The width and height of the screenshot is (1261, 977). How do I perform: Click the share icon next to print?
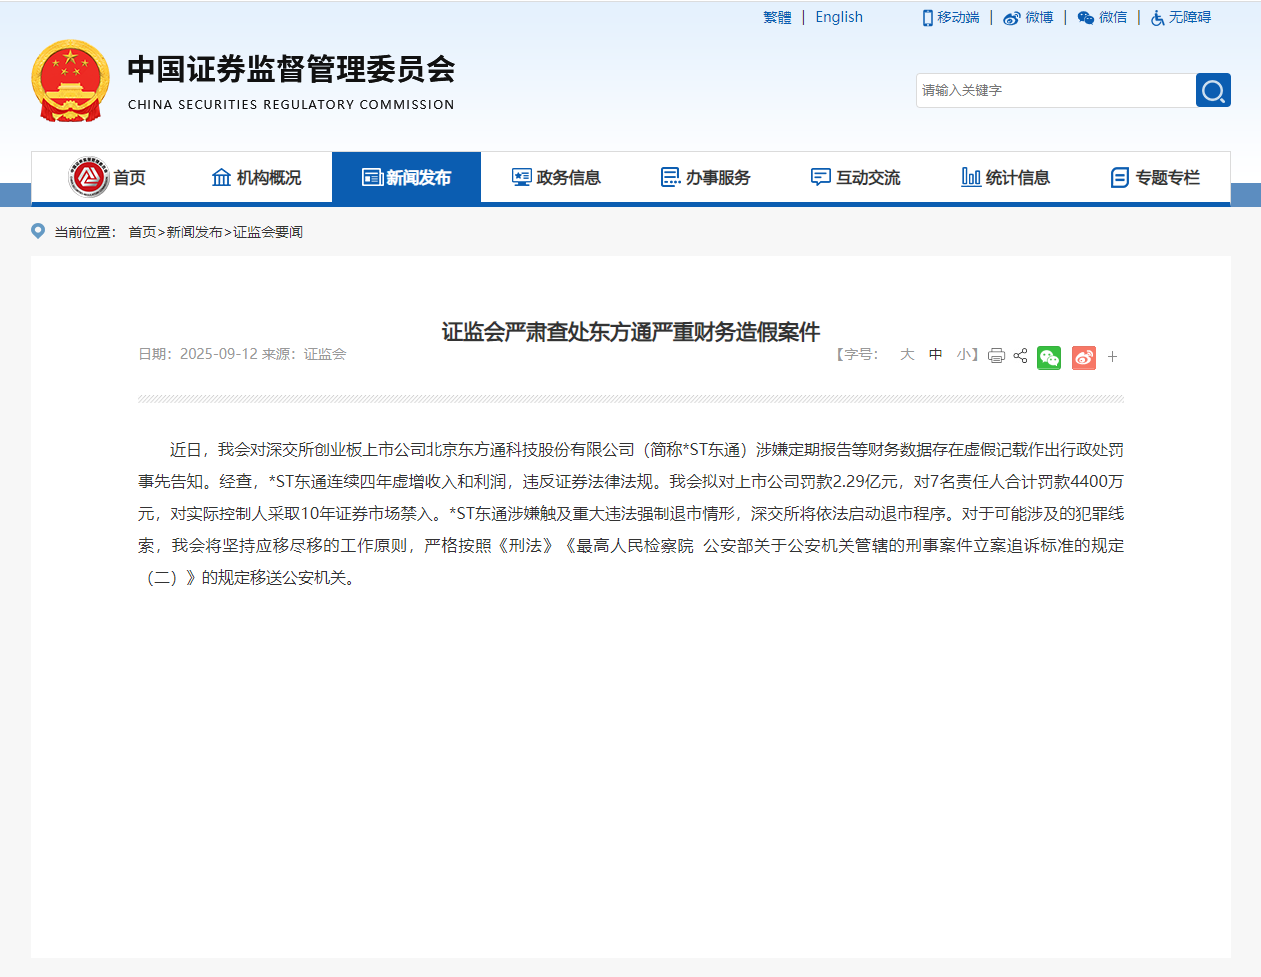(1020, 356)
